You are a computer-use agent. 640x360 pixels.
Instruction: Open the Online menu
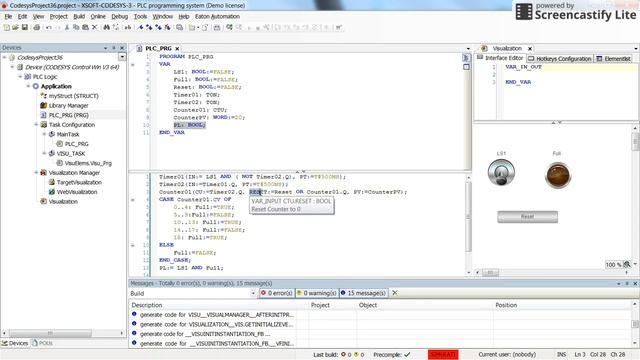click(x=98, y=16)
